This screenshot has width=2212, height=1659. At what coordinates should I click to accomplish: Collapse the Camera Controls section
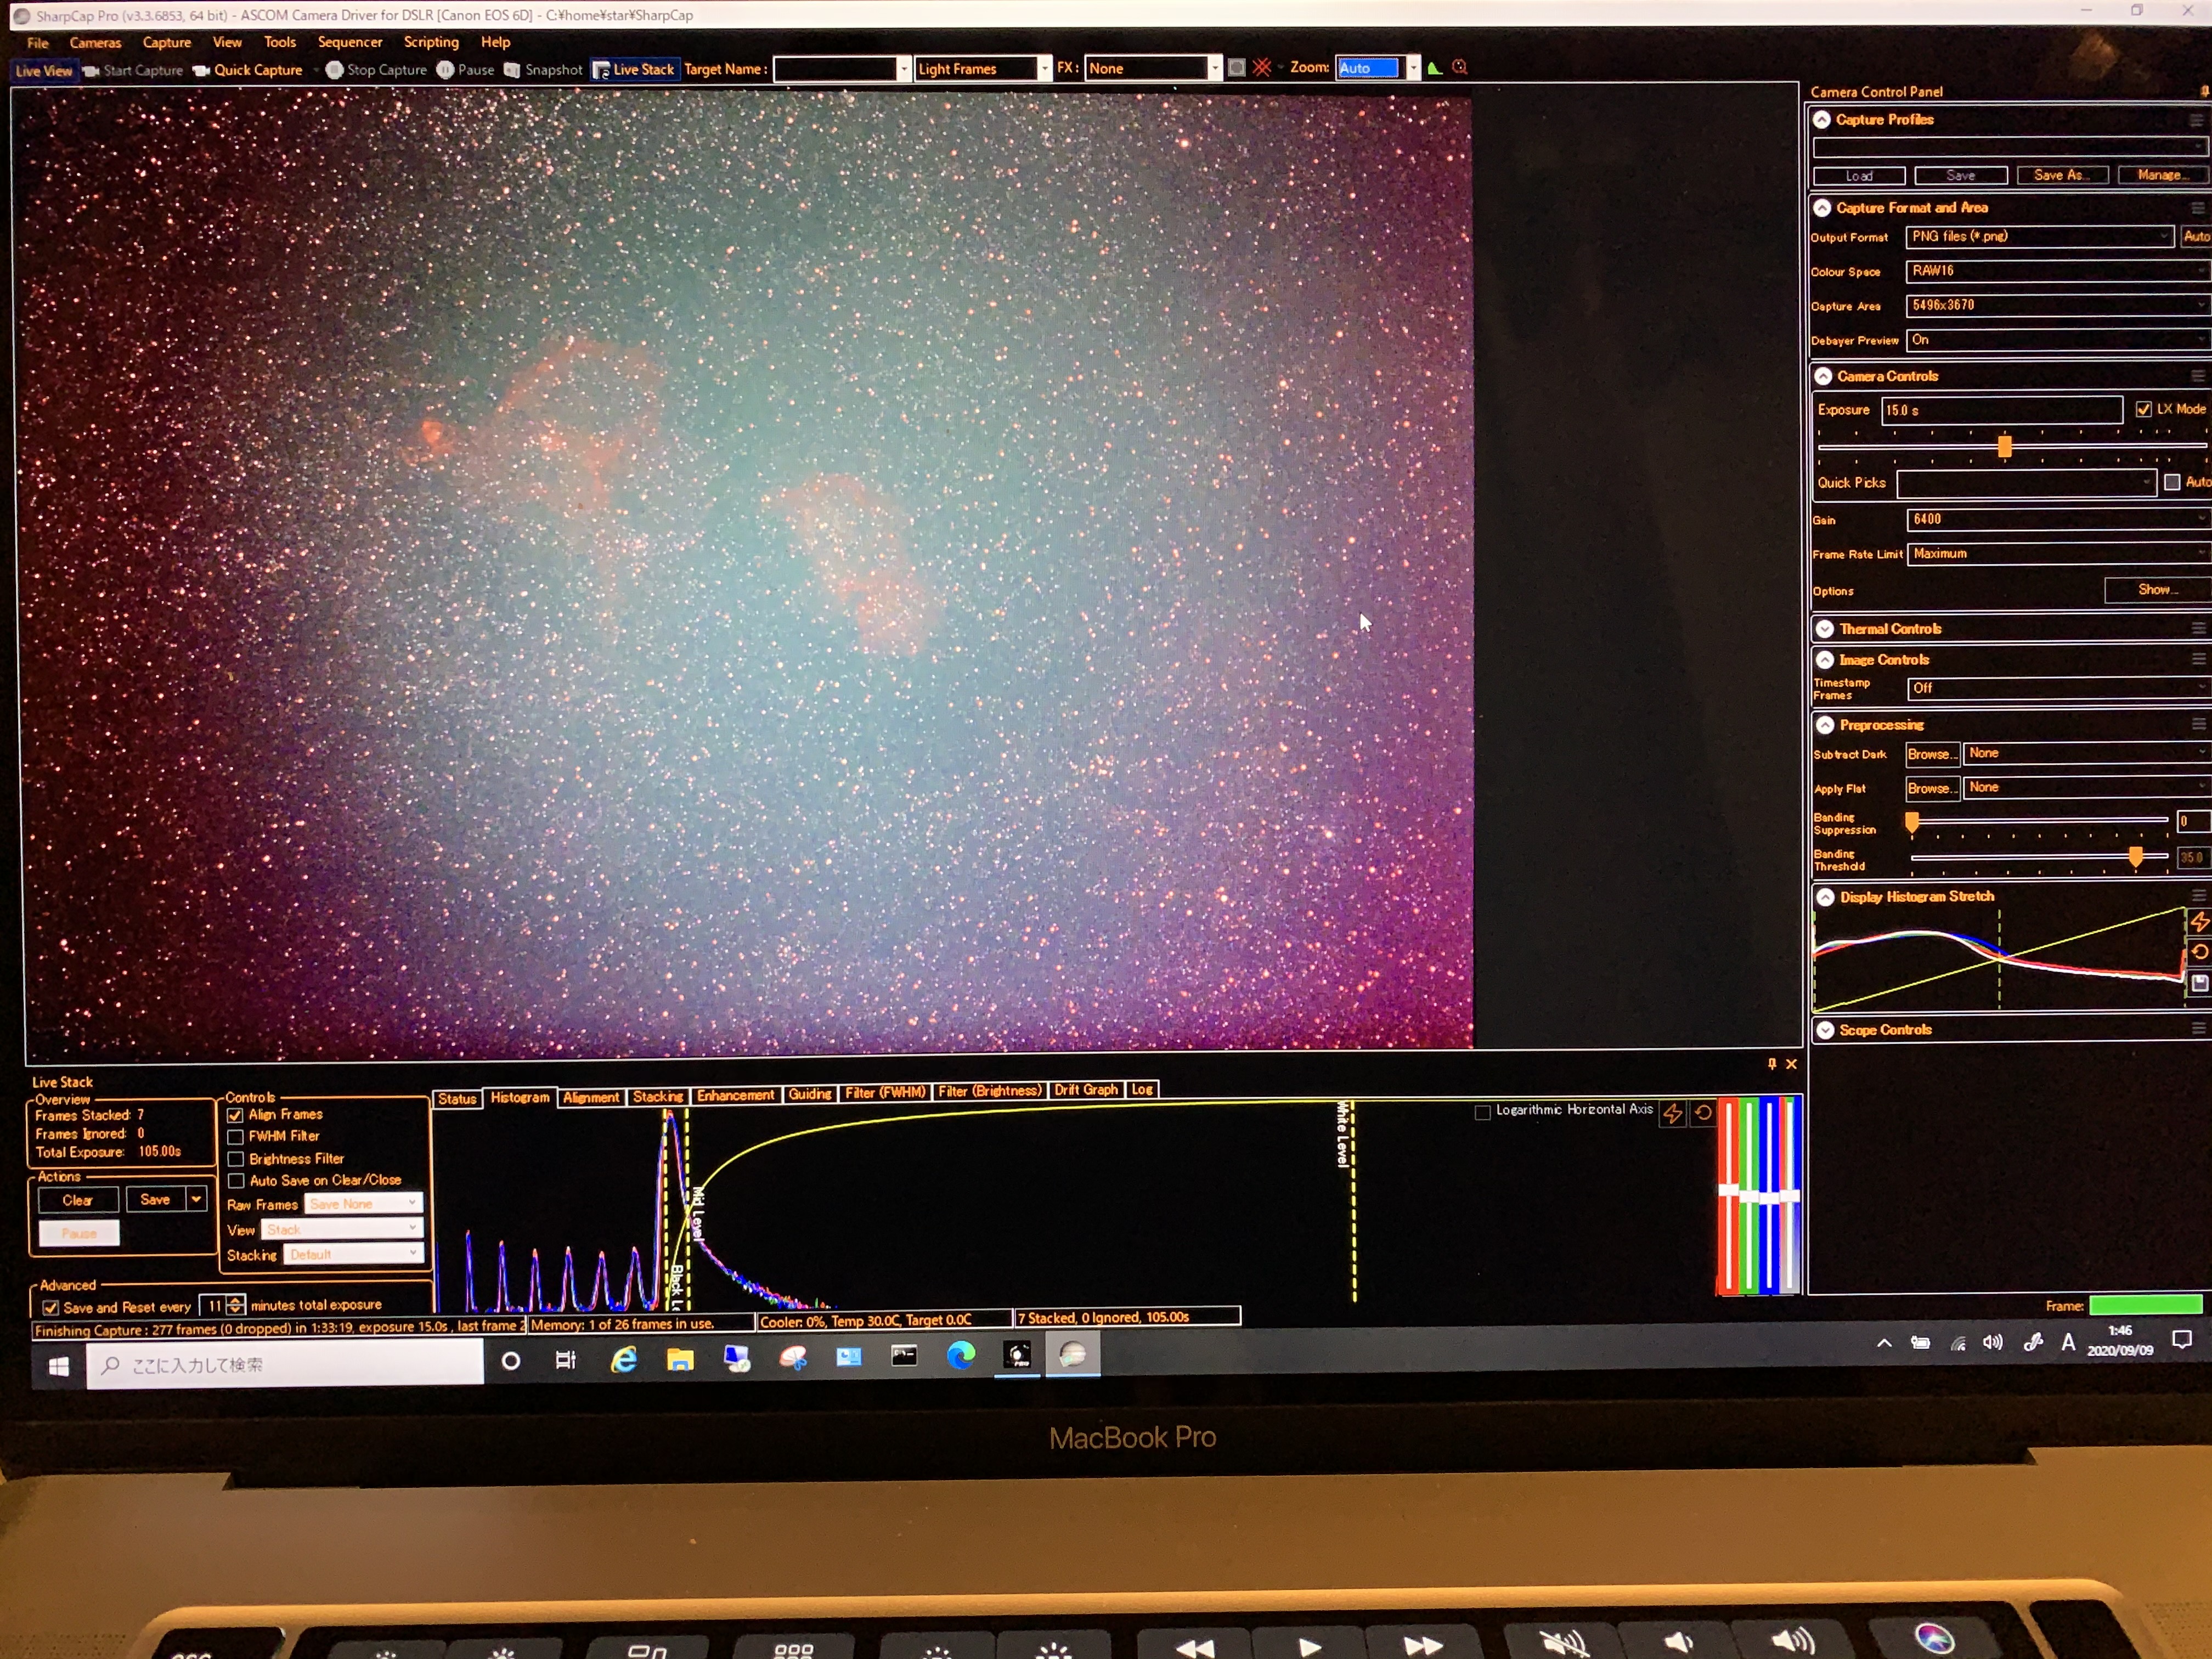point(1823,376)
